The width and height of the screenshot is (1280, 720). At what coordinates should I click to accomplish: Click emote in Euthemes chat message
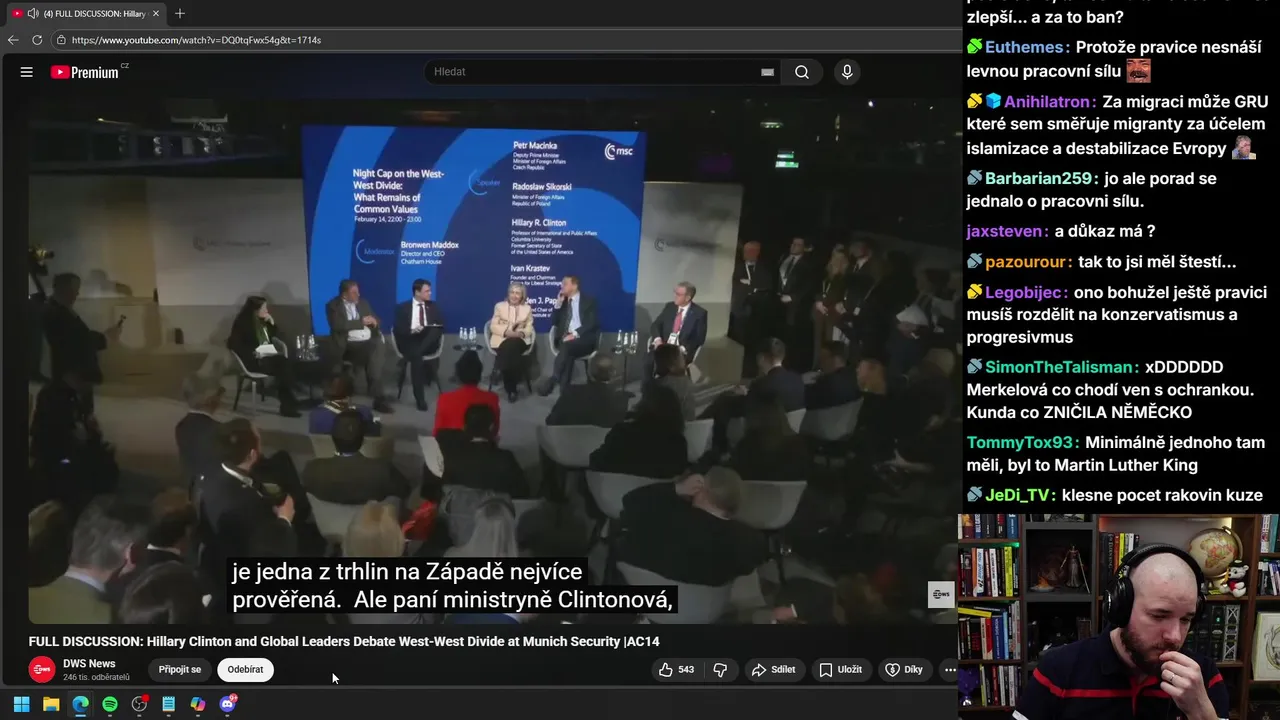1139,71
